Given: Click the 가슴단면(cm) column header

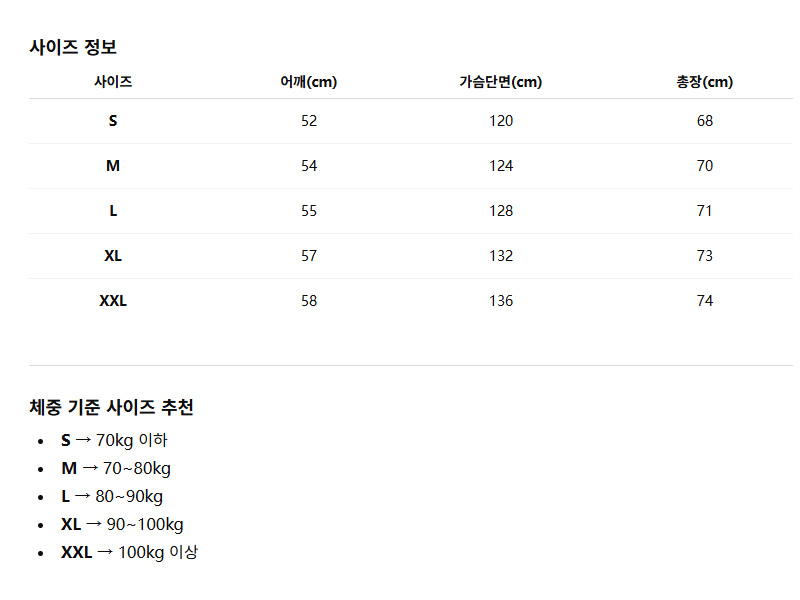Looking at the screenshot, I should point(501,82).
